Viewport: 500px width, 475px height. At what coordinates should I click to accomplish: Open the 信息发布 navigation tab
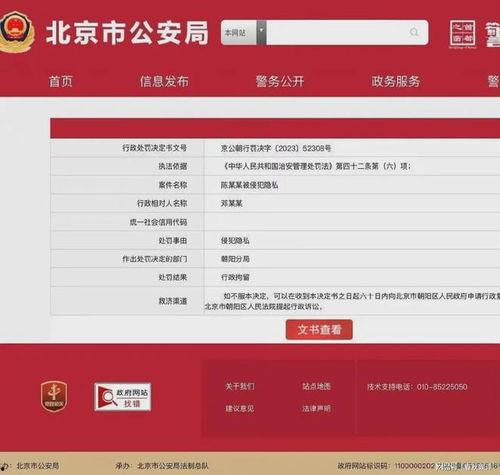pos(164,81)
